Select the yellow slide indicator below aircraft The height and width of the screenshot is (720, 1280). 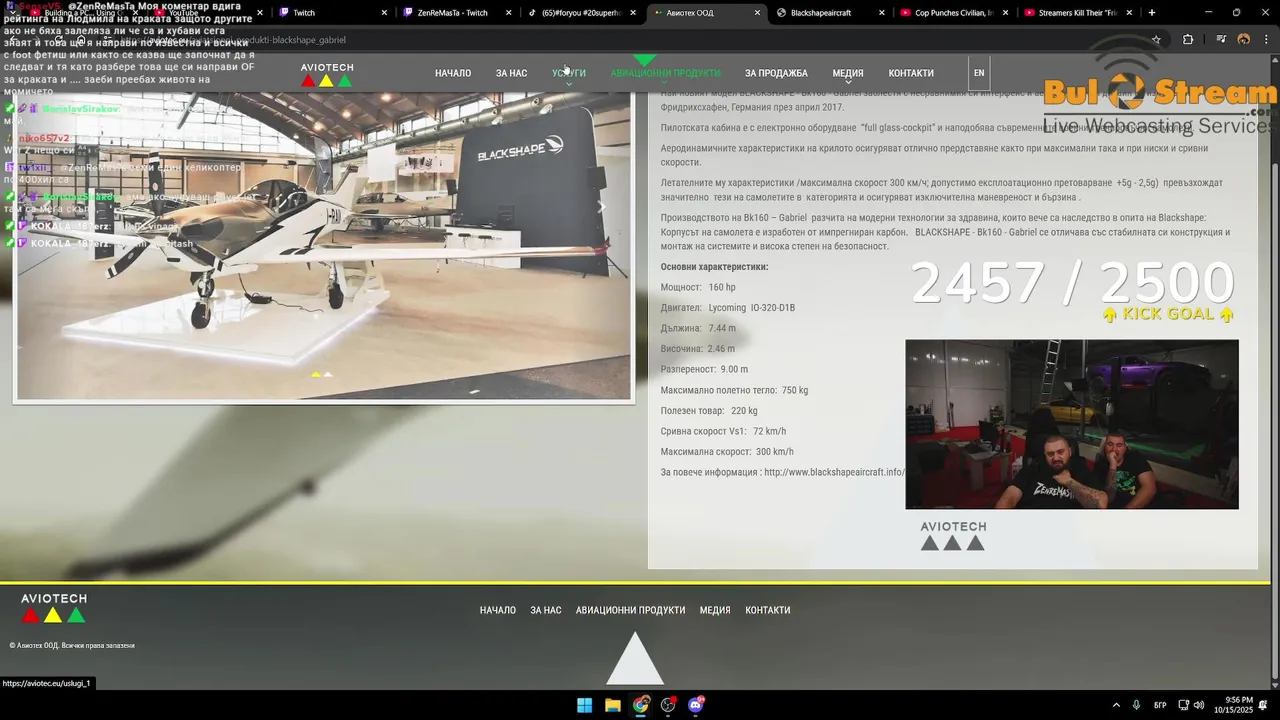316,374
